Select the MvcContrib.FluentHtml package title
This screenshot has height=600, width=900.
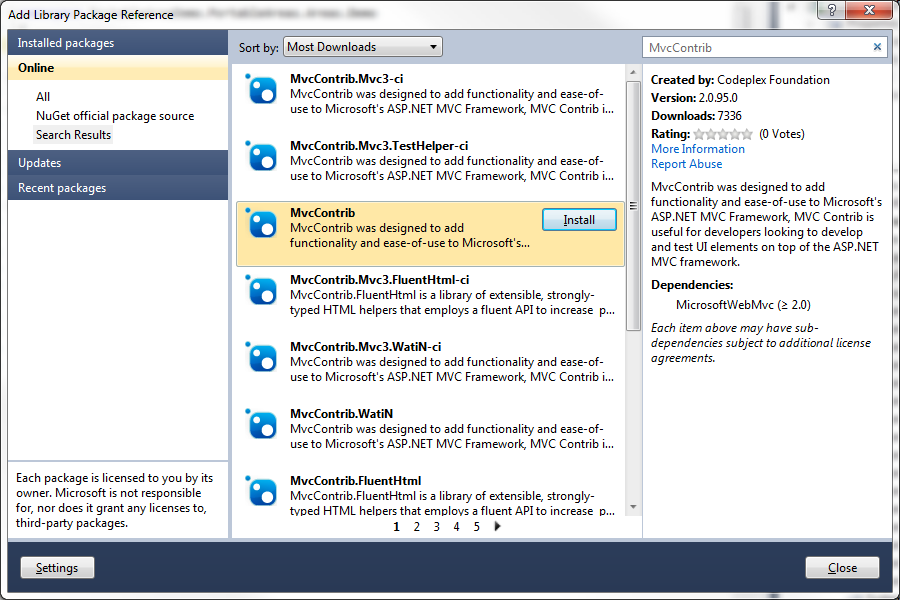coord(355,481)
